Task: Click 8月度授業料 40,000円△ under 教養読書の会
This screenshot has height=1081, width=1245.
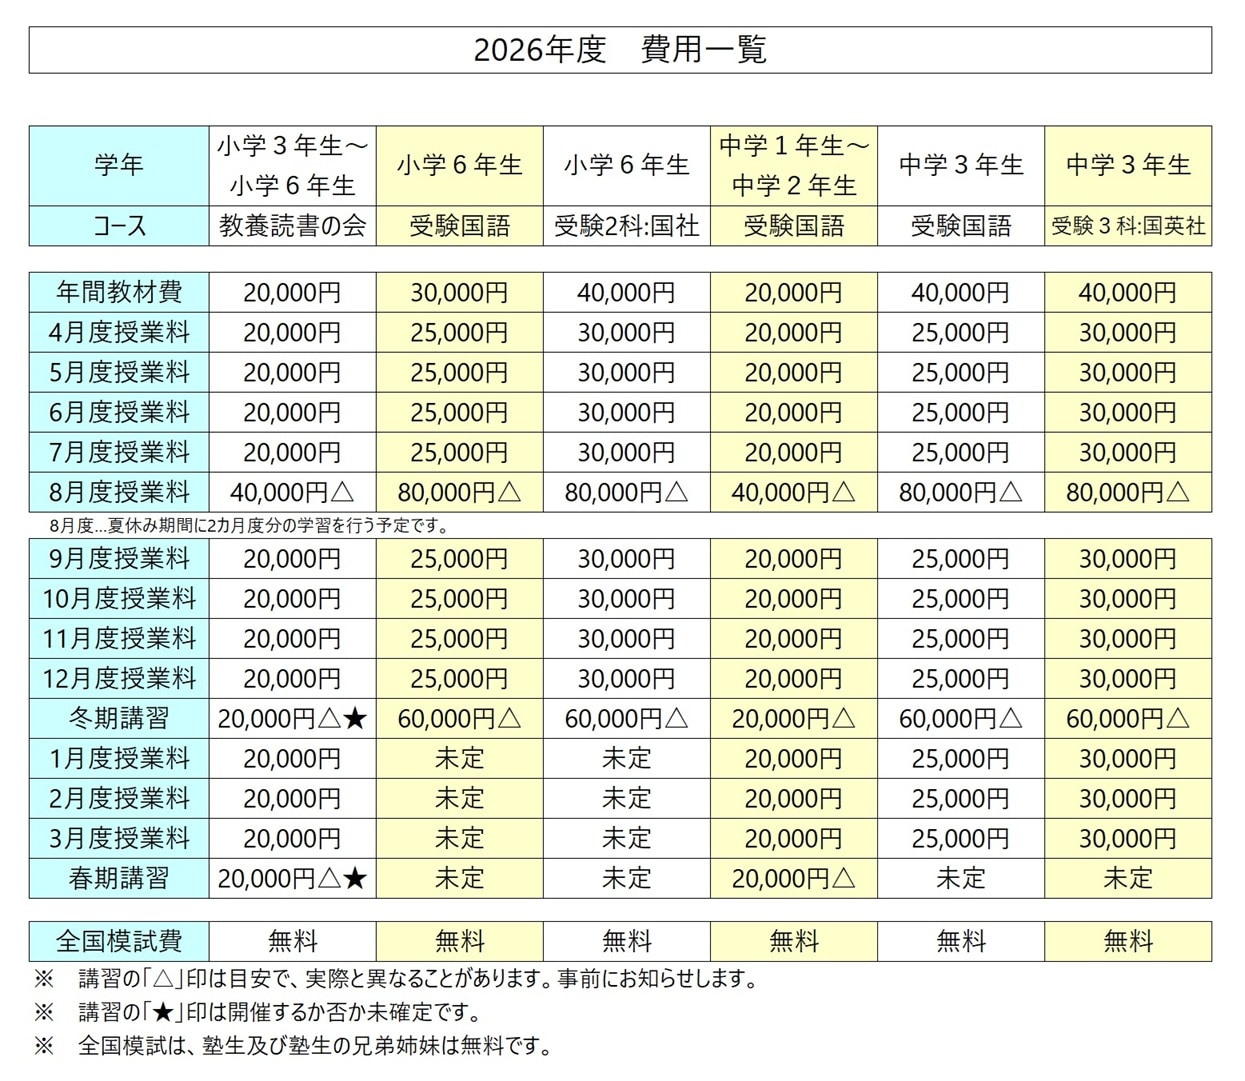Action: coord(293,493)
